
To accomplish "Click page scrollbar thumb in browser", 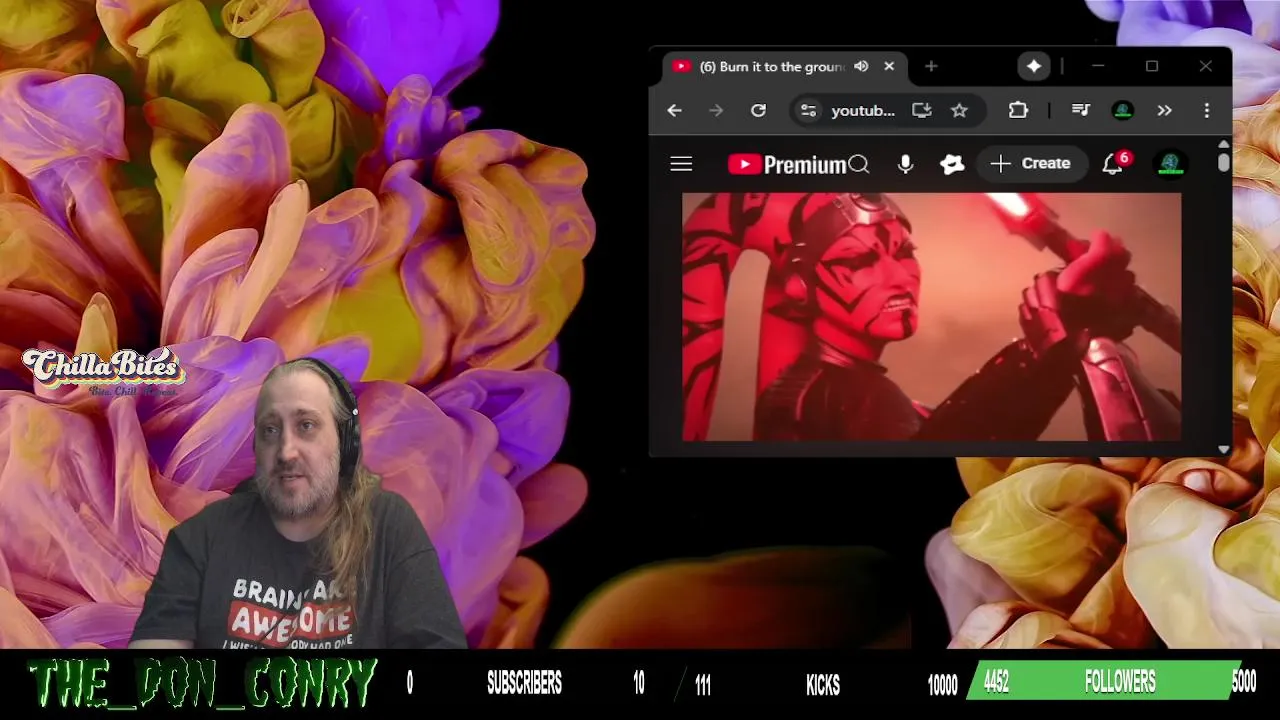I will (1224, 163).
